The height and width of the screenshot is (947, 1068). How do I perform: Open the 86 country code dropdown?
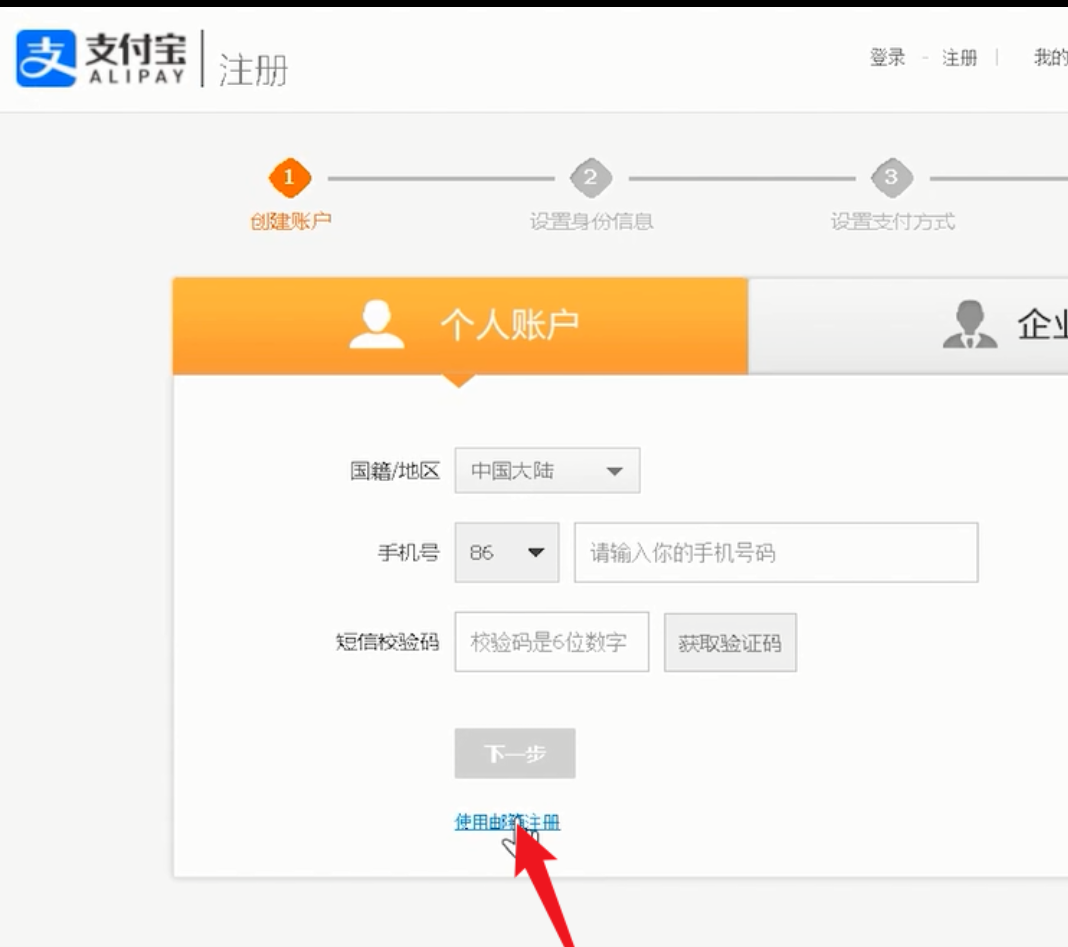(x=507, y=552)
